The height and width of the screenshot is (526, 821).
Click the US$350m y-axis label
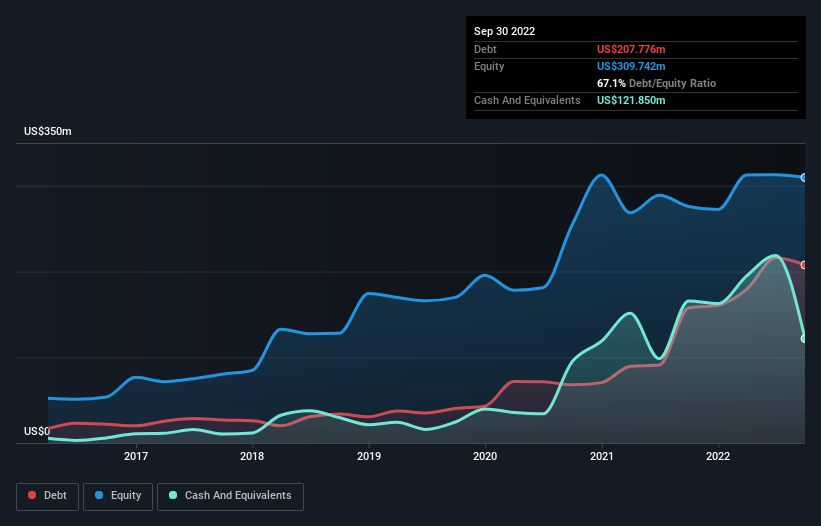click(x=48, y=131)
